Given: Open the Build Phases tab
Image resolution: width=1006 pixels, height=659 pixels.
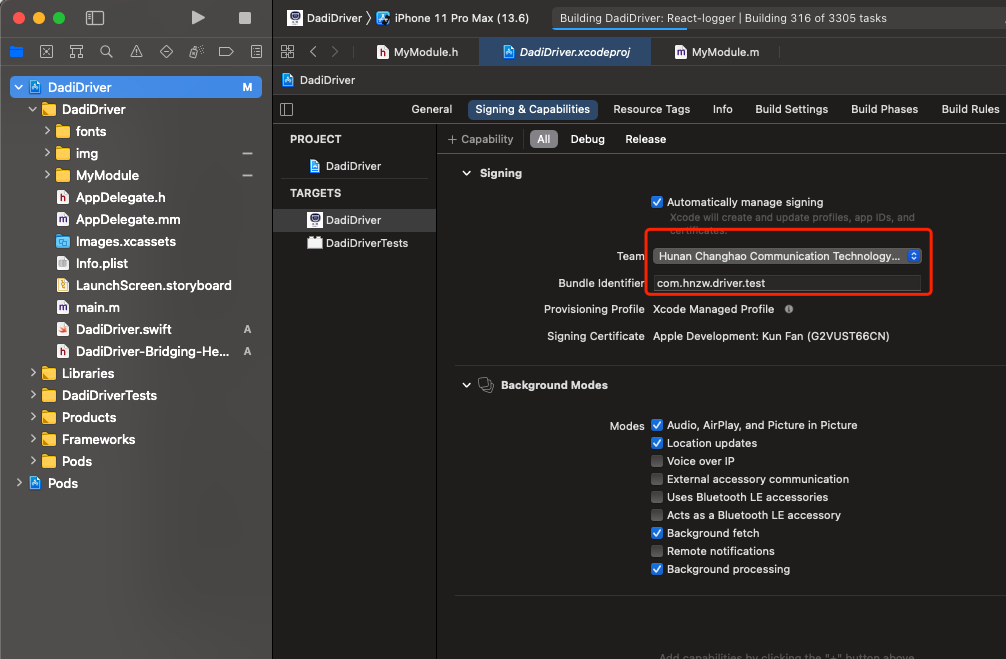Looking at the screenshot, I should pos(884,110).
